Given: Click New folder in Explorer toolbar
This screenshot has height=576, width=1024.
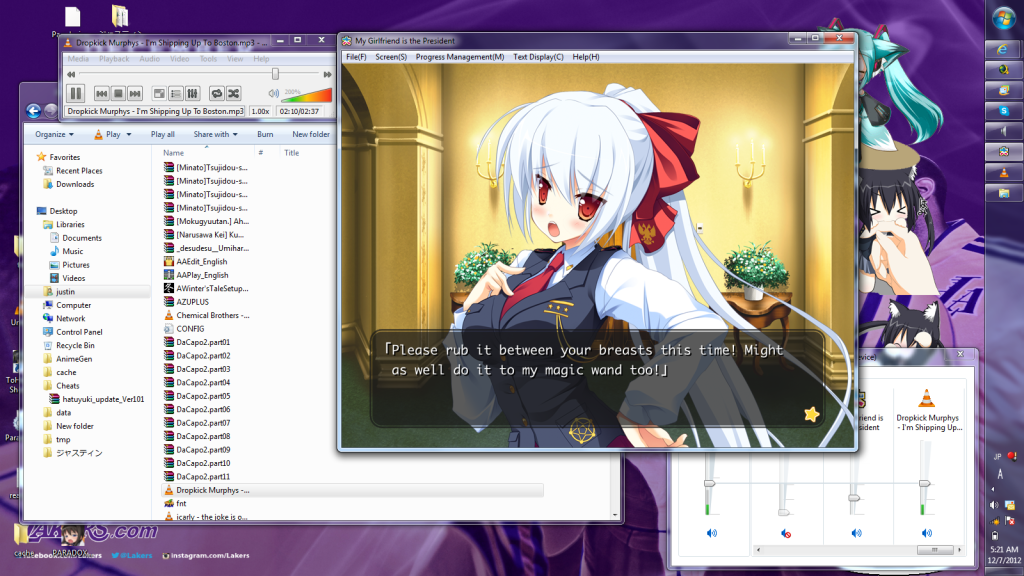Looking at the screenshot, I should click(311, 134).
